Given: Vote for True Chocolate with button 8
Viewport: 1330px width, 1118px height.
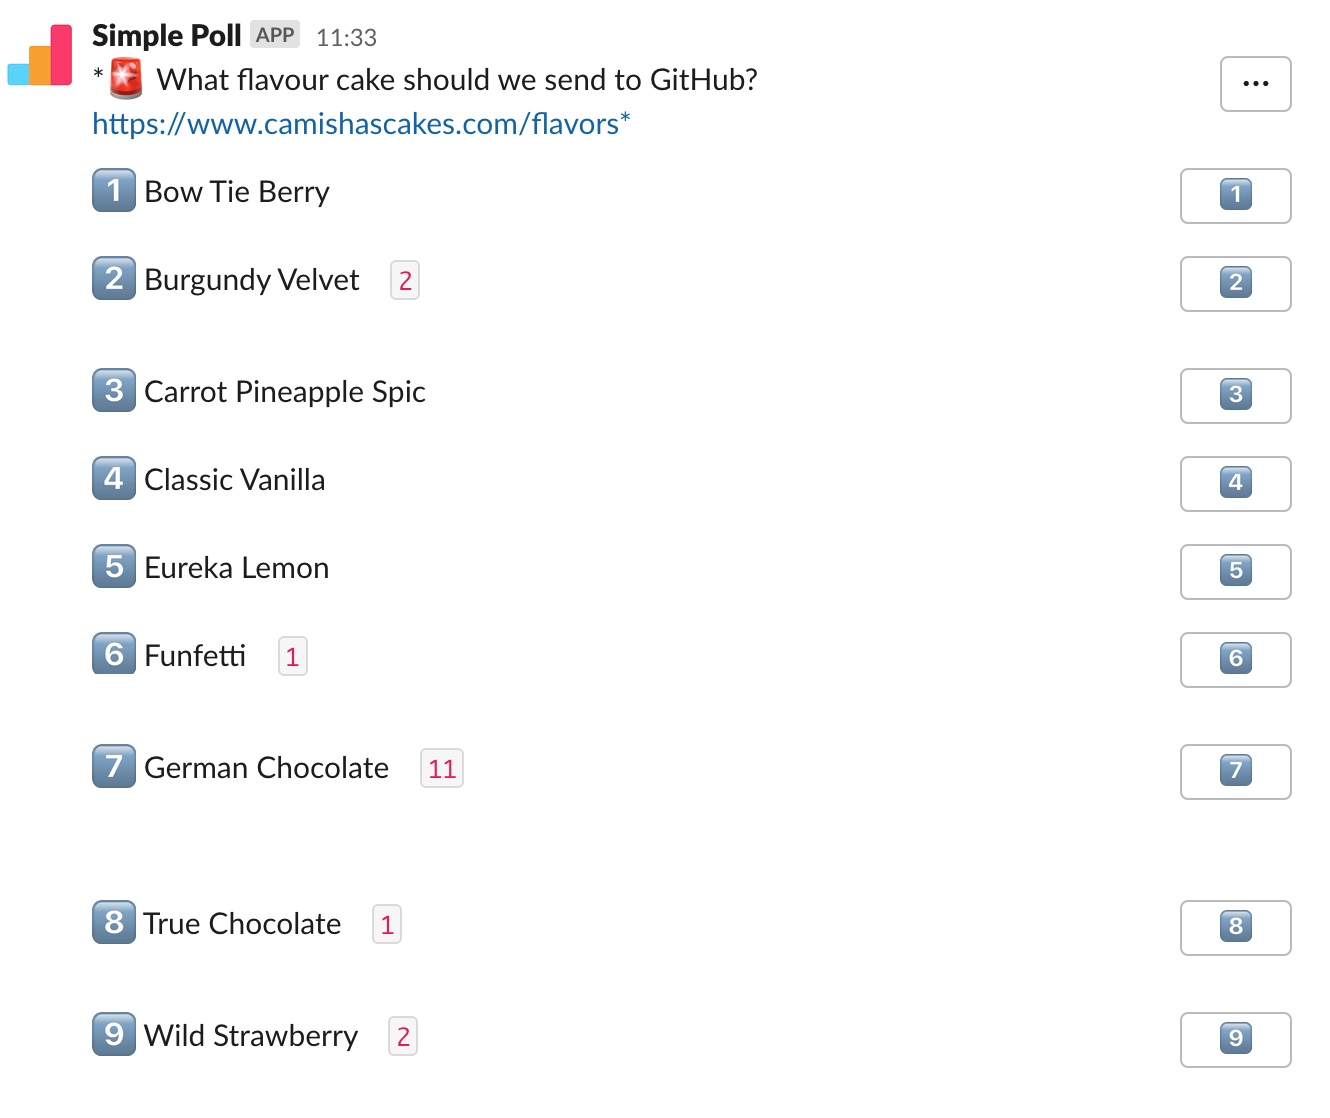Looking at the screenshot, I should tap(1235, 927).
